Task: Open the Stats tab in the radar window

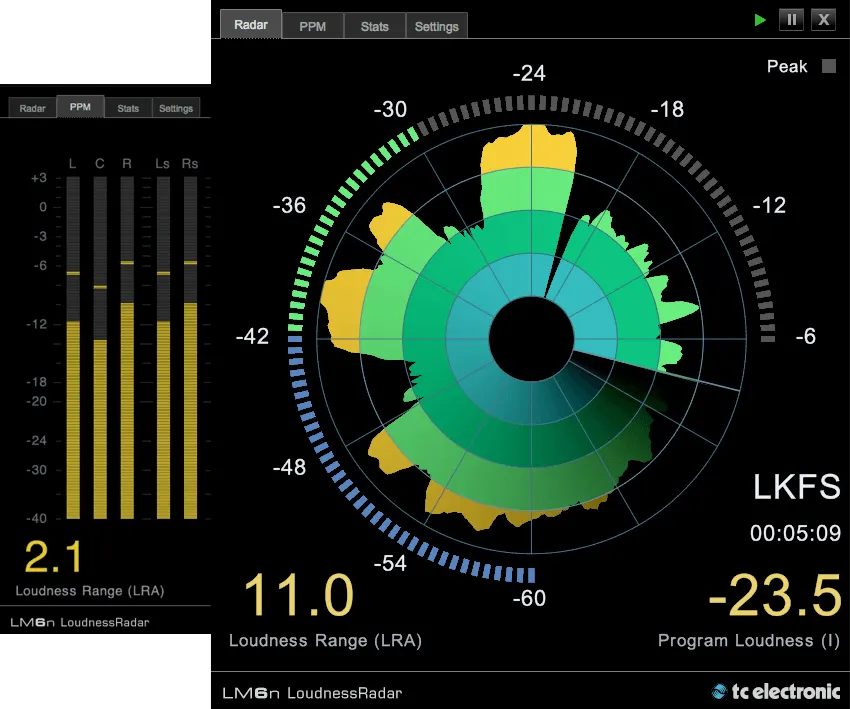Action: pyautogui.click(x=374, y=26)
